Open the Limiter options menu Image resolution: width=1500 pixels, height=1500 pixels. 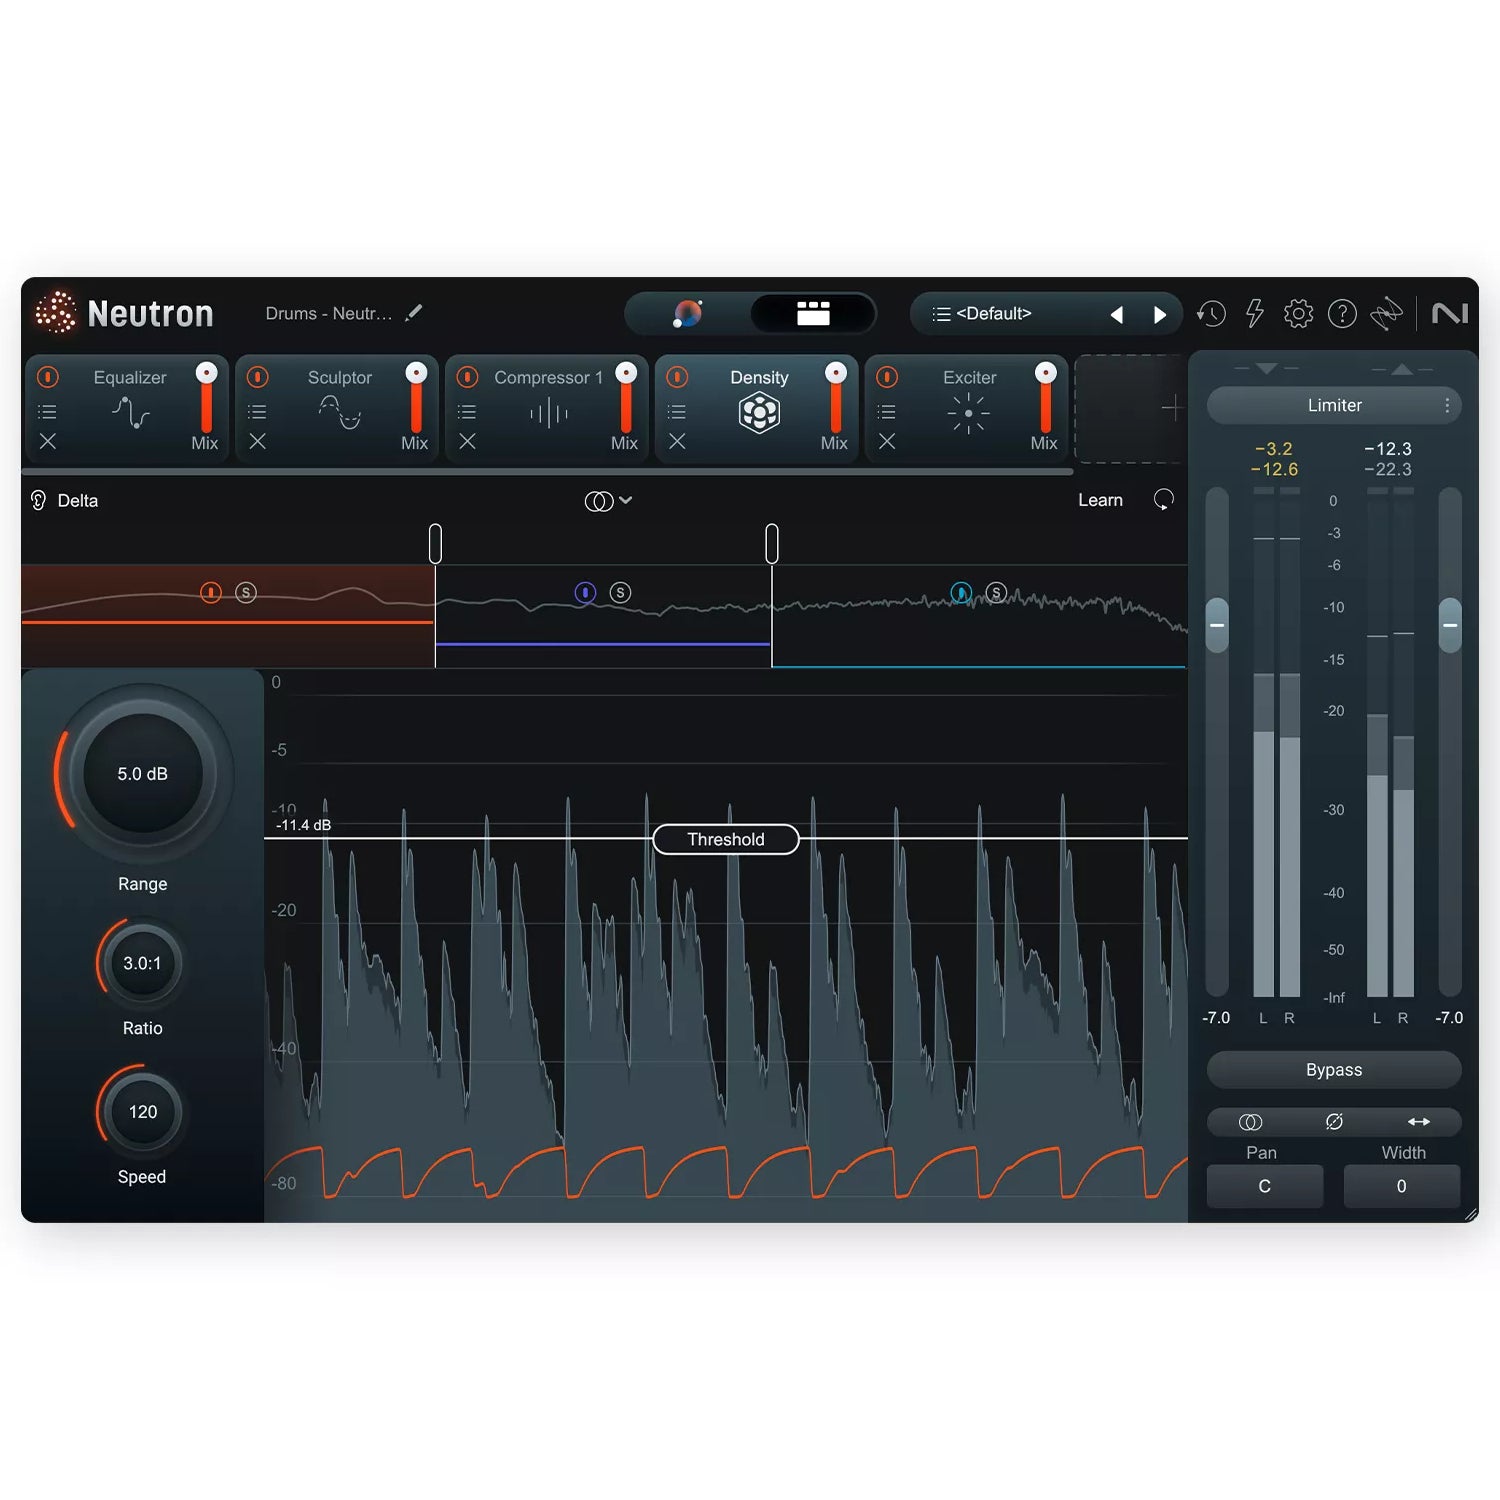[x=1446, y=405]
